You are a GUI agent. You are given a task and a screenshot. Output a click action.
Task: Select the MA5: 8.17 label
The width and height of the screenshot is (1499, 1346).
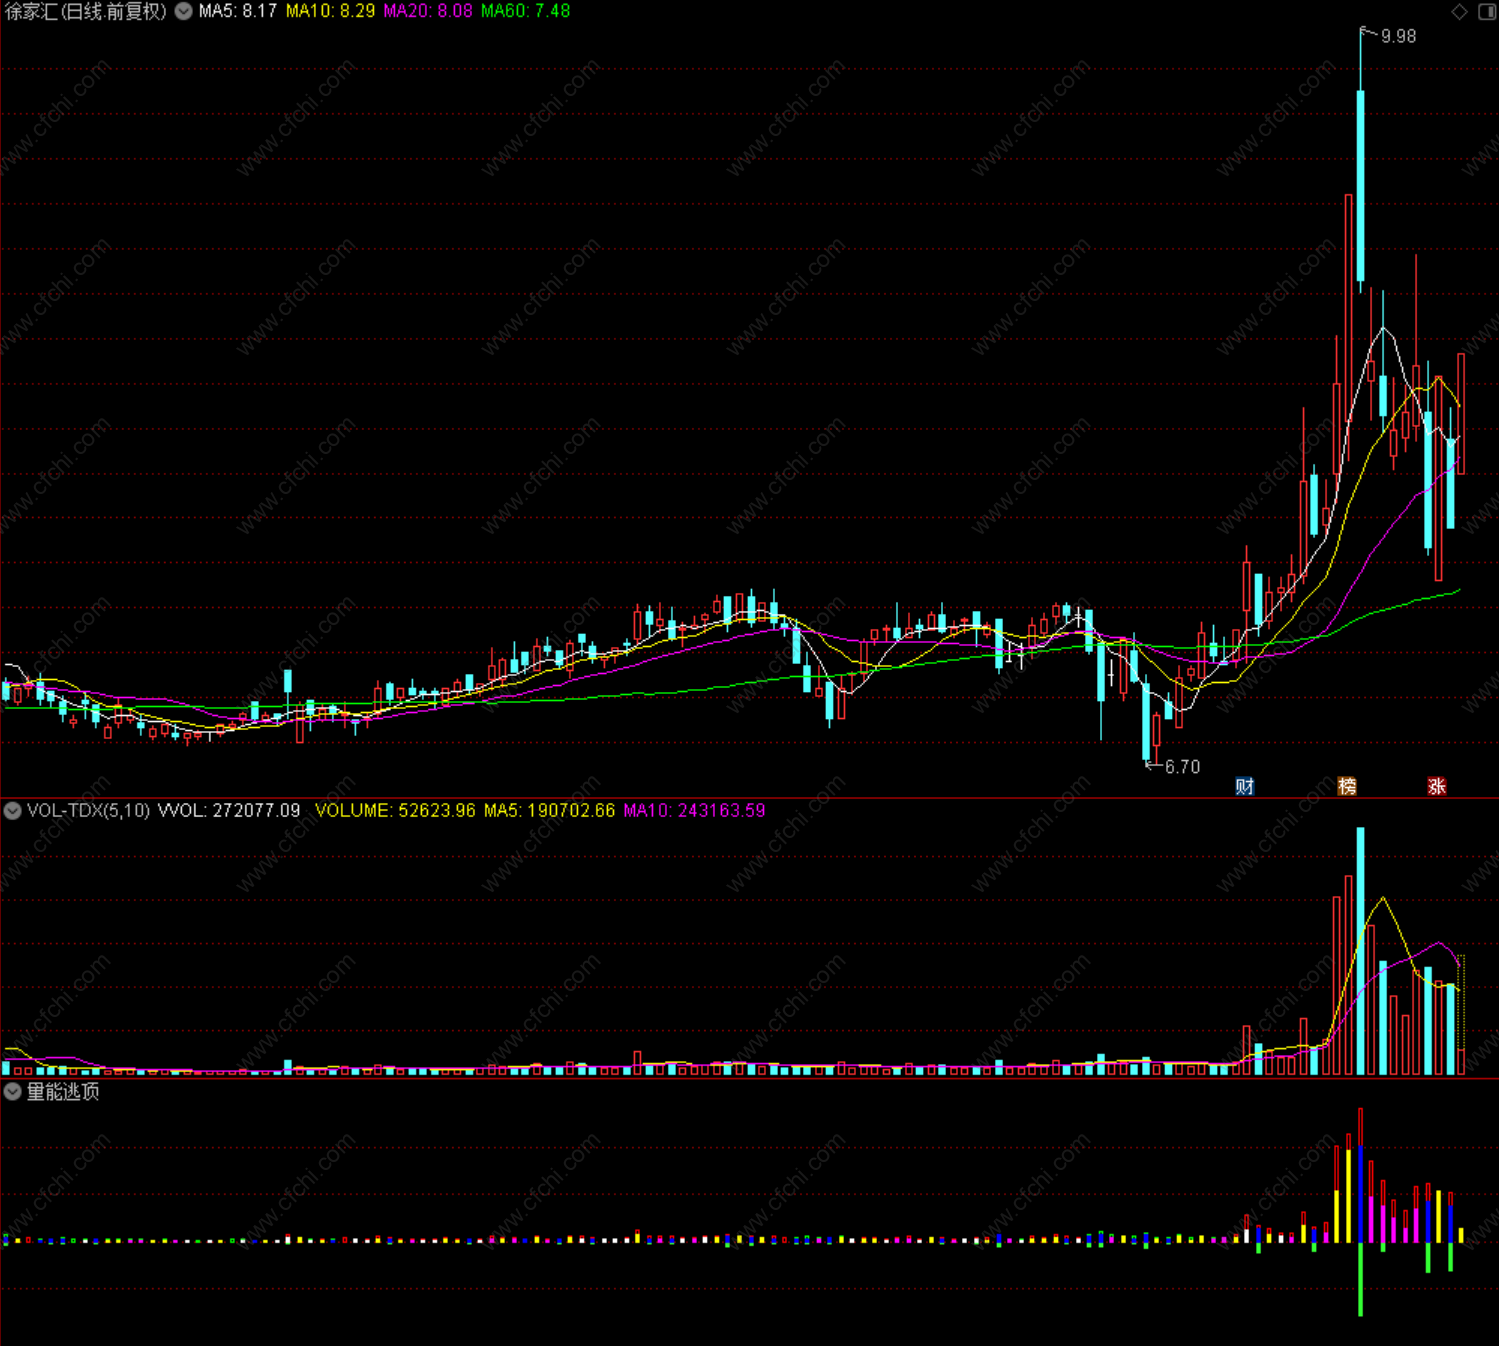(x=238, y=12)
